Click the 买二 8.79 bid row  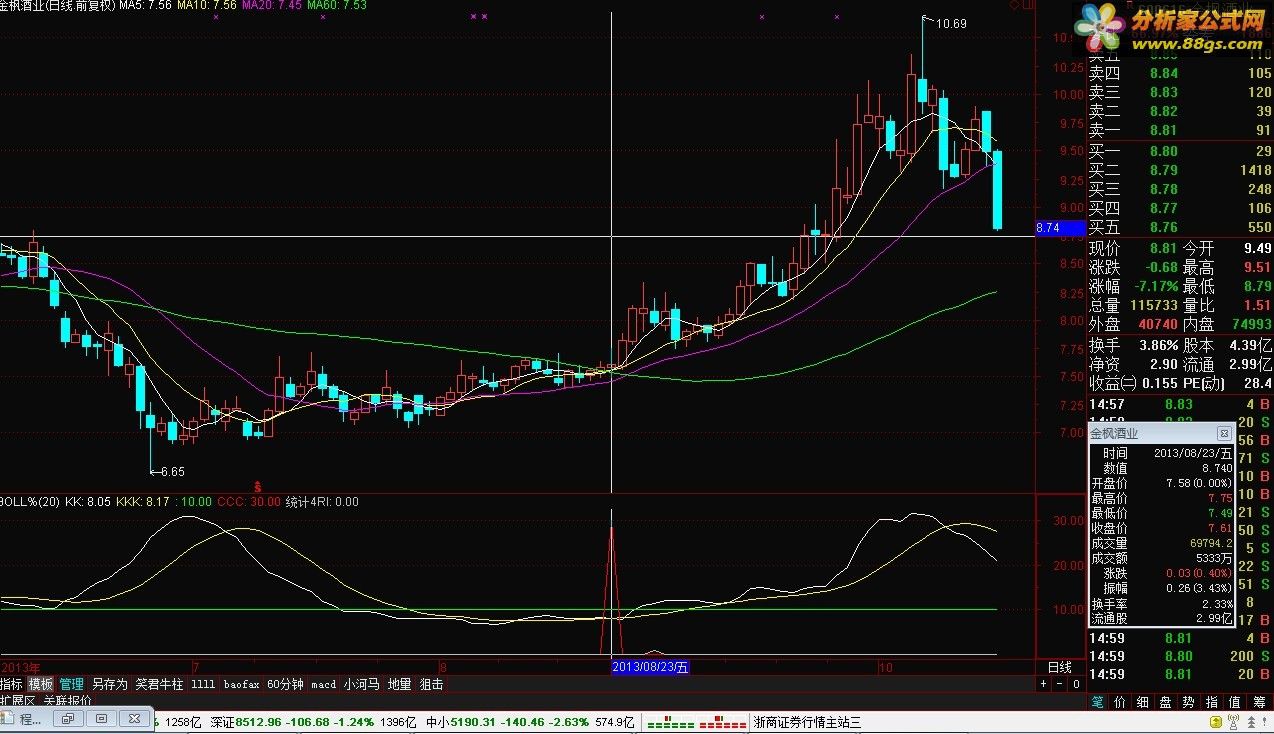point(1180,170)
